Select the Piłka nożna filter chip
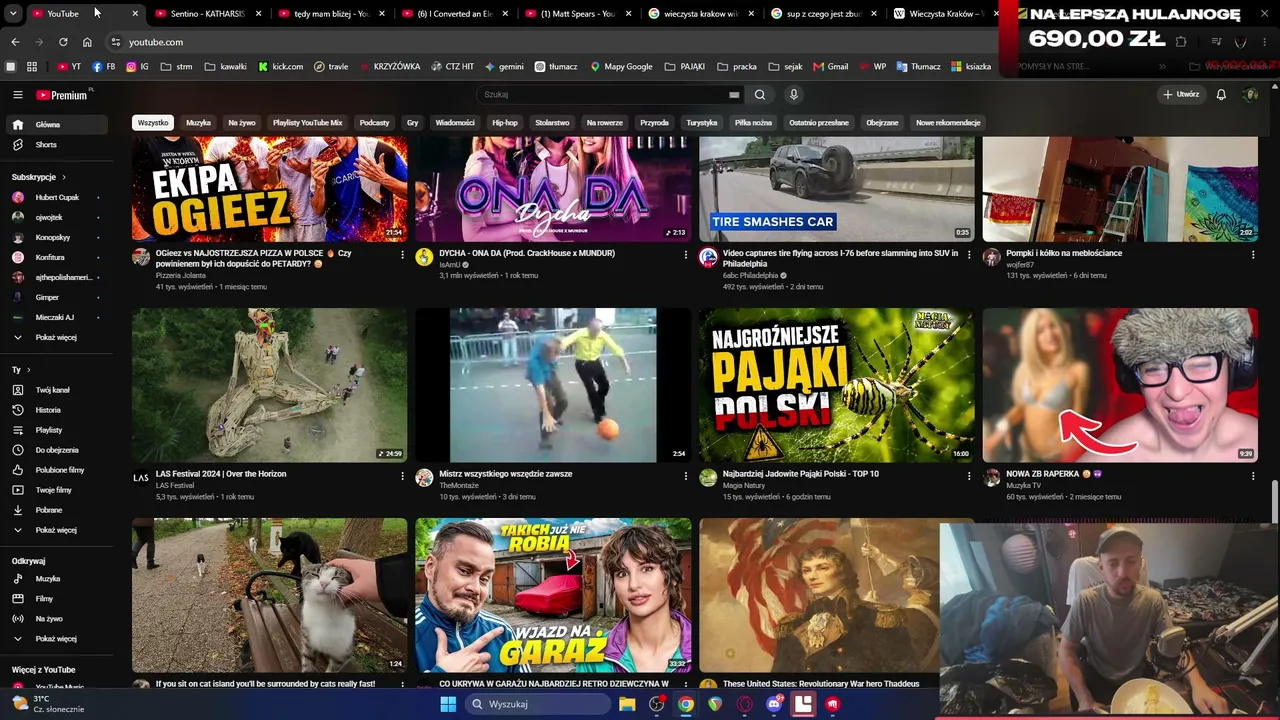 tap(753, 123)
